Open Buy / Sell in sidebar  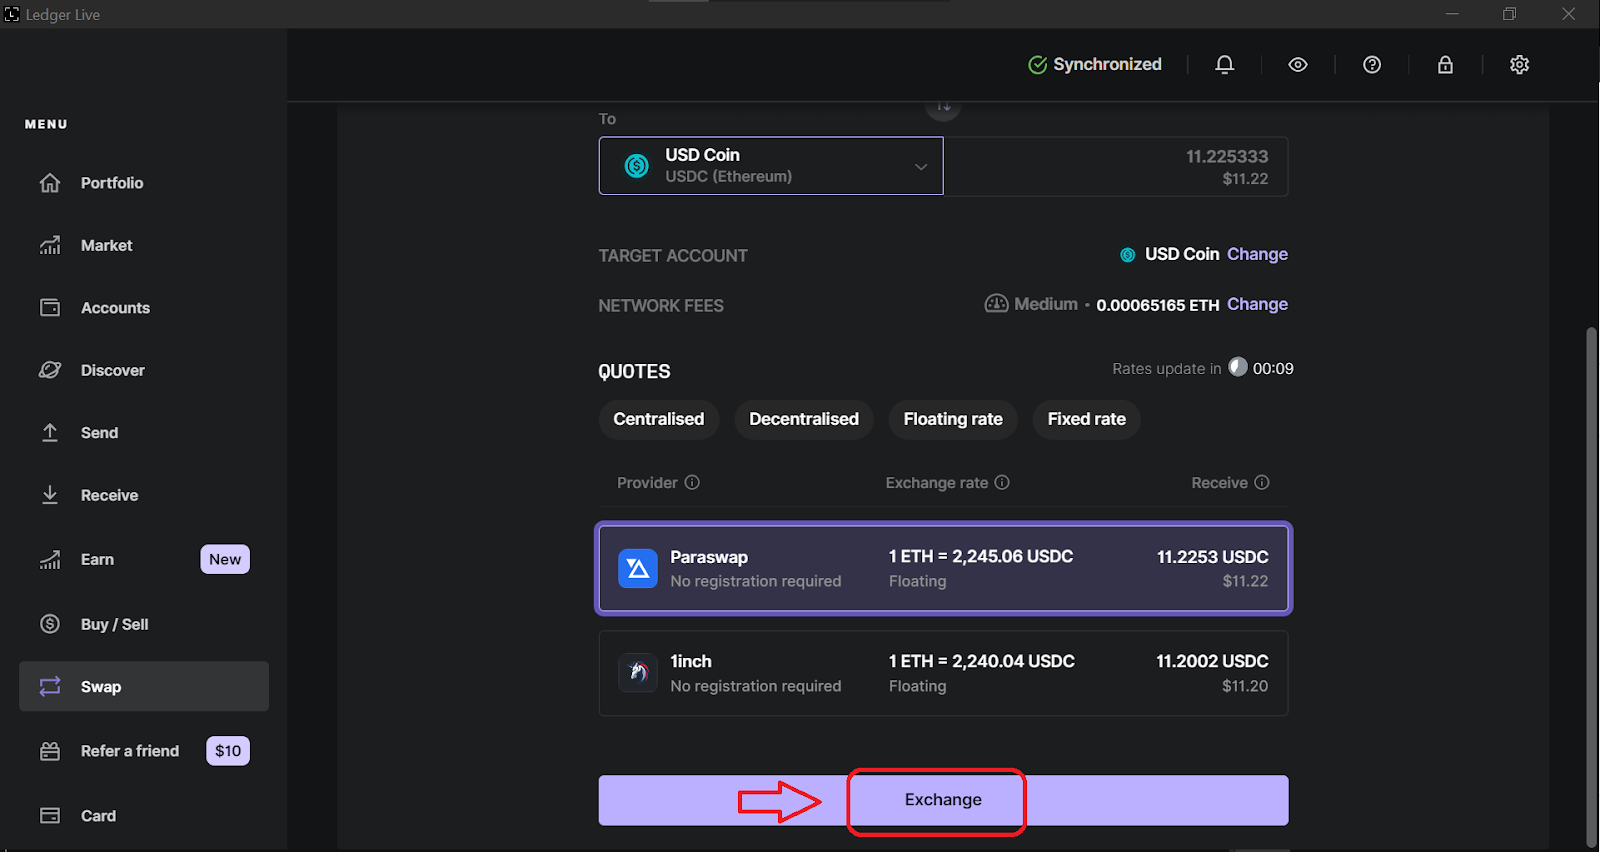click(144, 624)
